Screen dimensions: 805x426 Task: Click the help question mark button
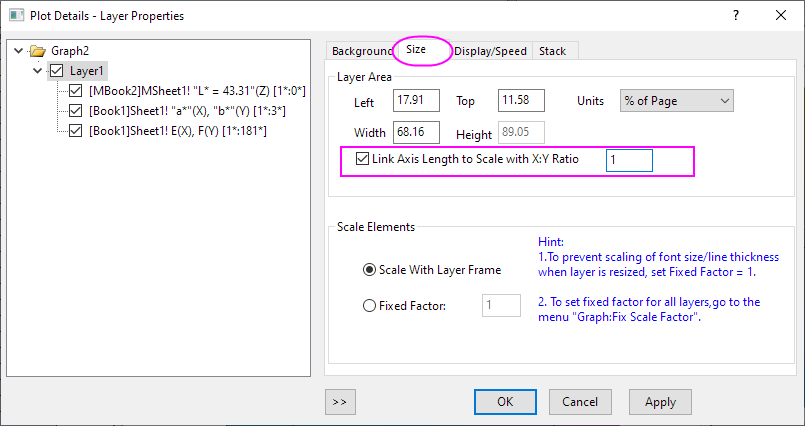[736, 16]
